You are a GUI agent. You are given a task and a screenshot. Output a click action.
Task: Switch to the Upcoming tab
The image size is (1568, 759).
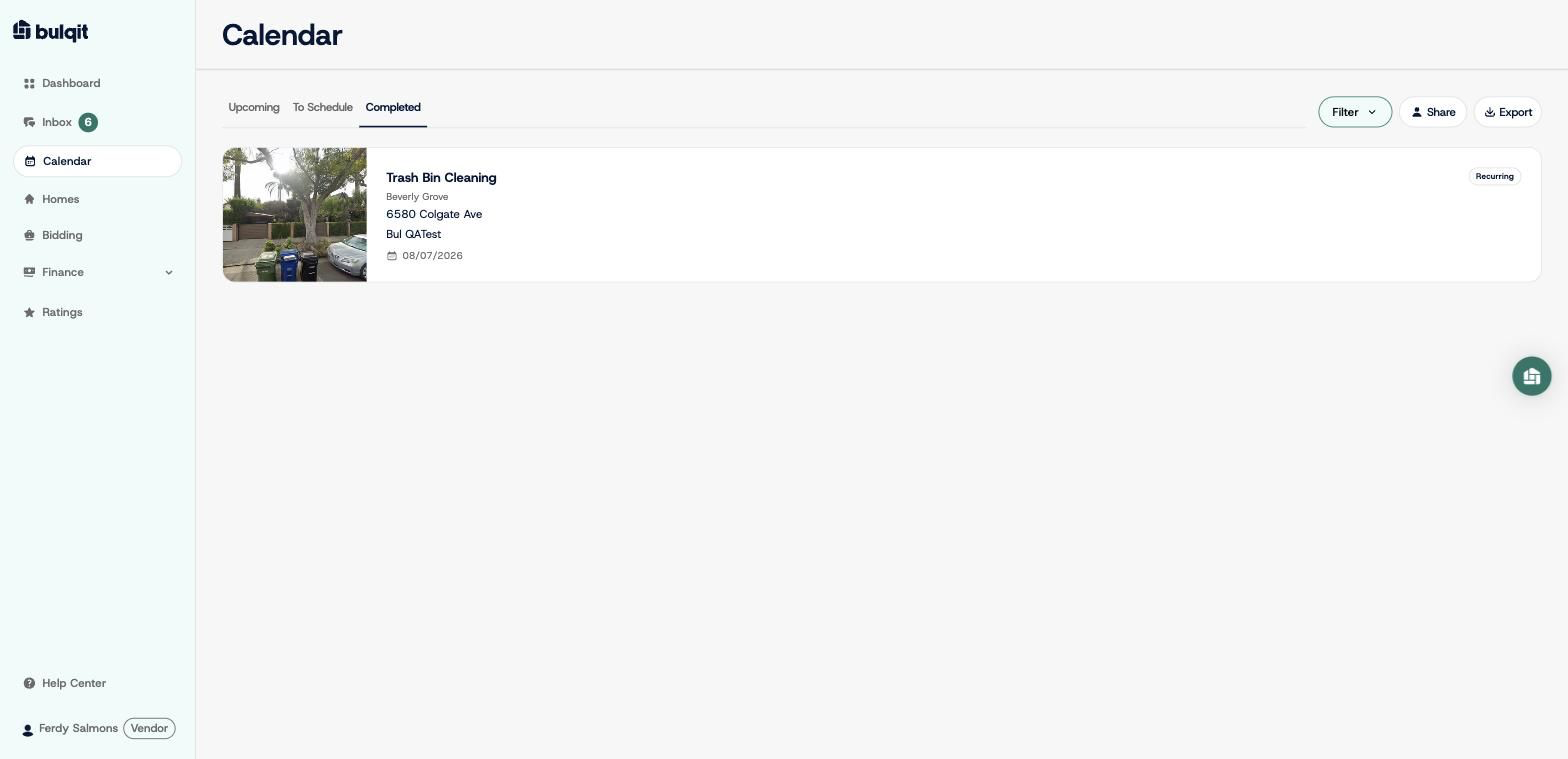tap(254, 107)
